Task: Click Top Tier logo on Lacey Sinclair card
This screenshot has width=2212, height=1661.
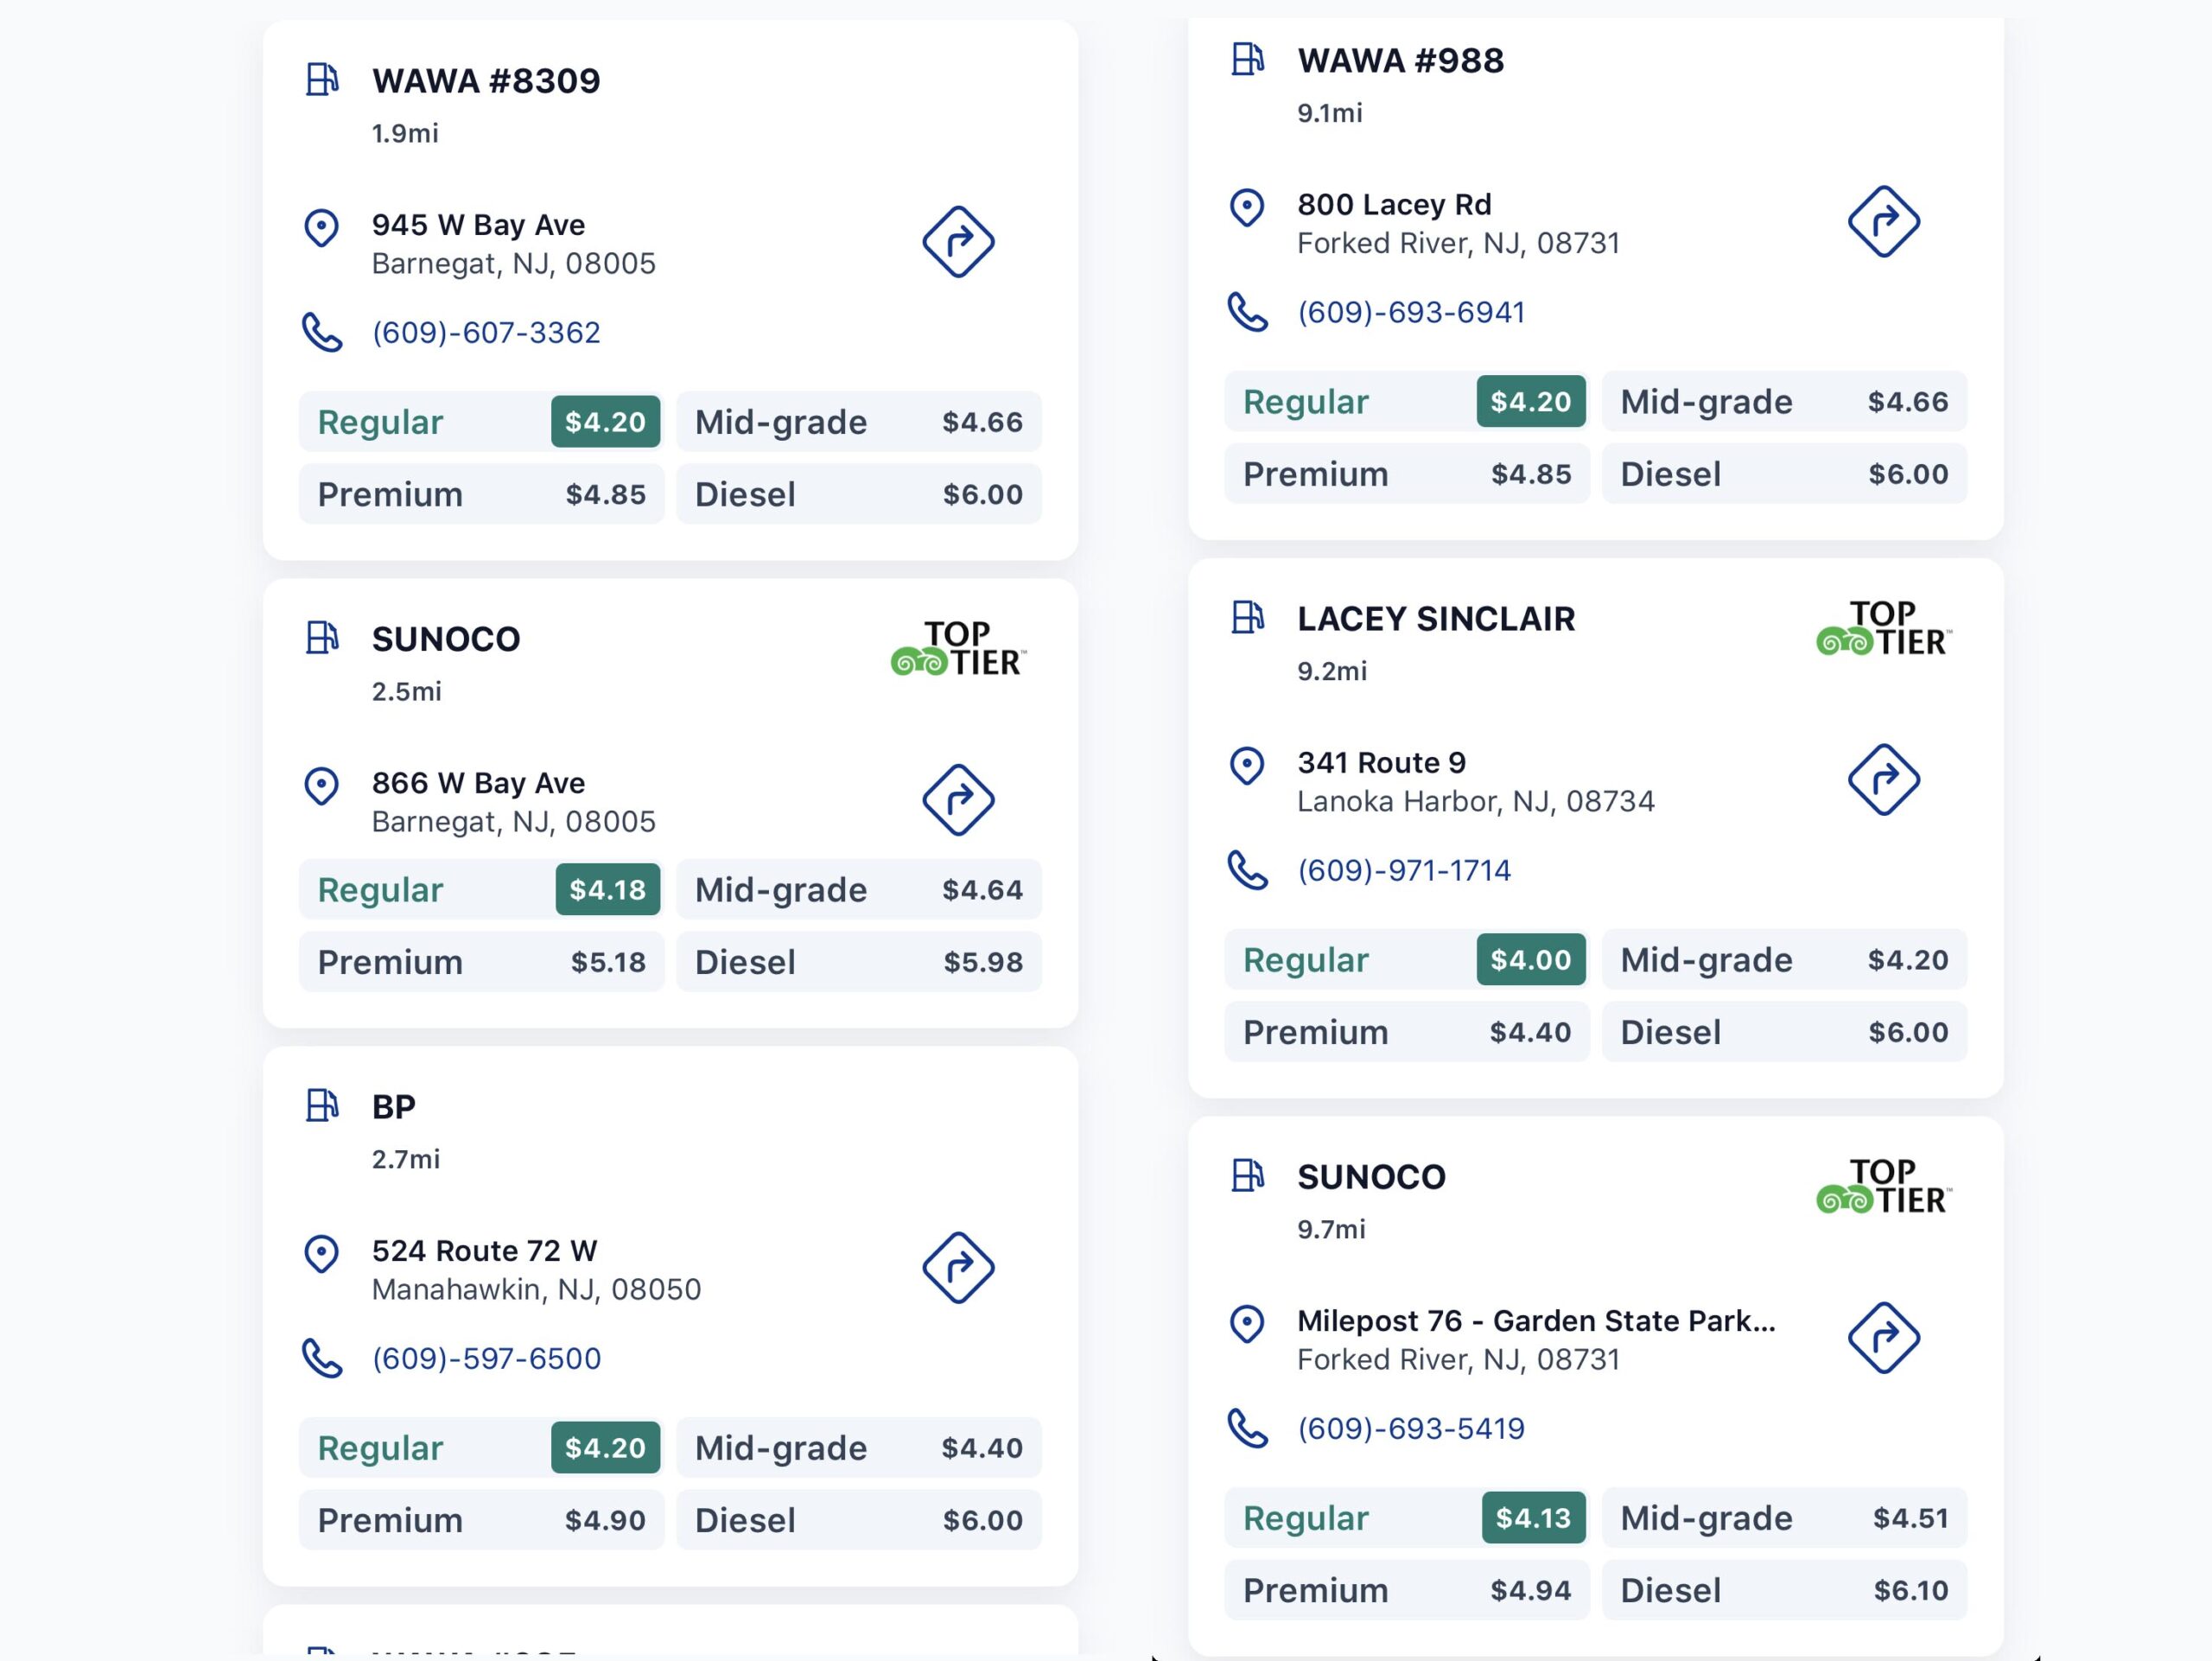Action: (x=1883, y=629)
